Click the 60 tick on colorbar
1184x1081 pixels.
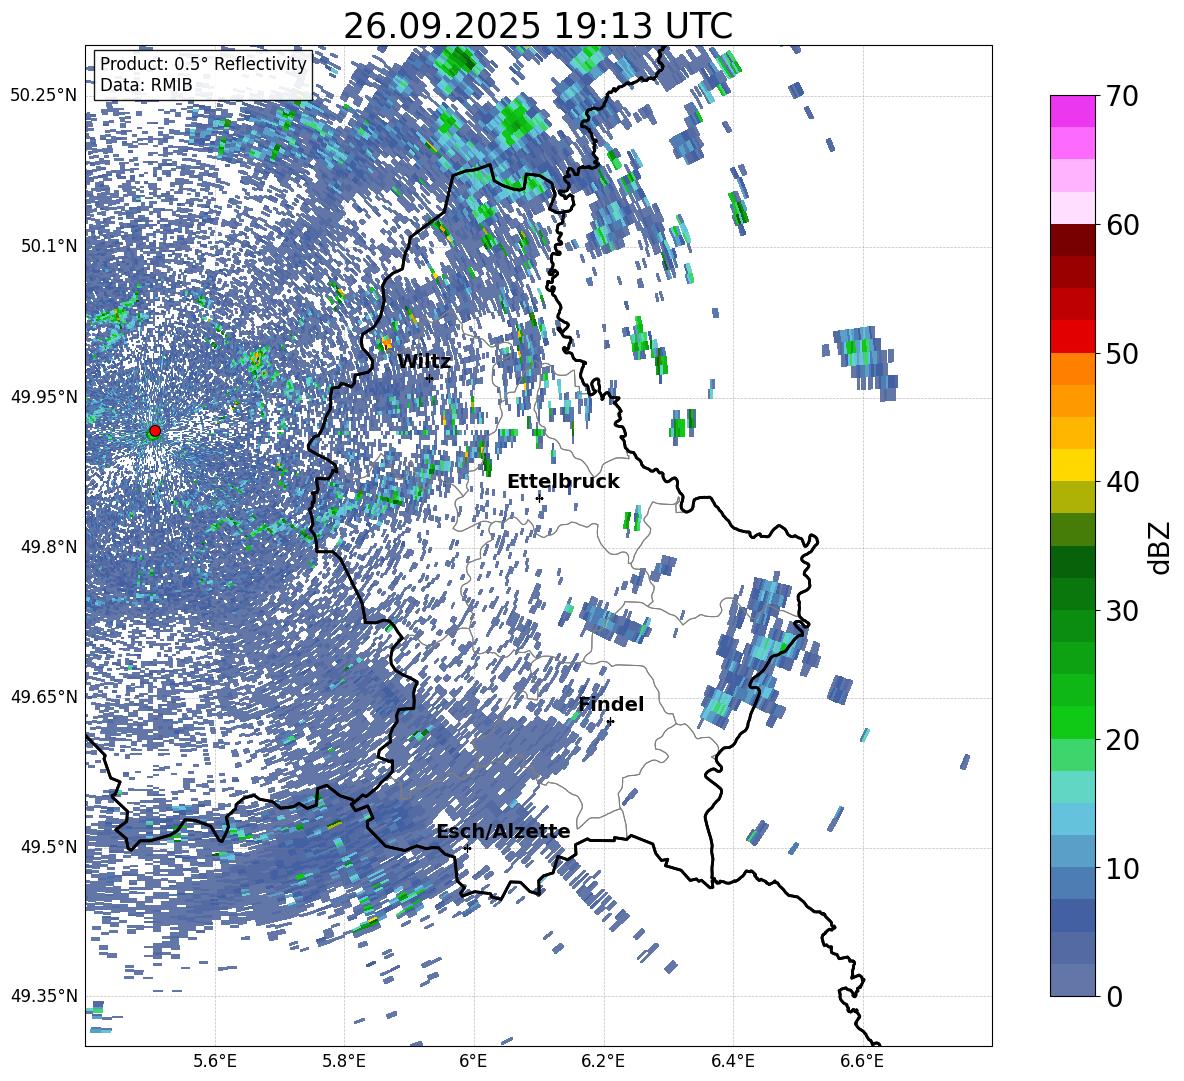pos(1122,225)
